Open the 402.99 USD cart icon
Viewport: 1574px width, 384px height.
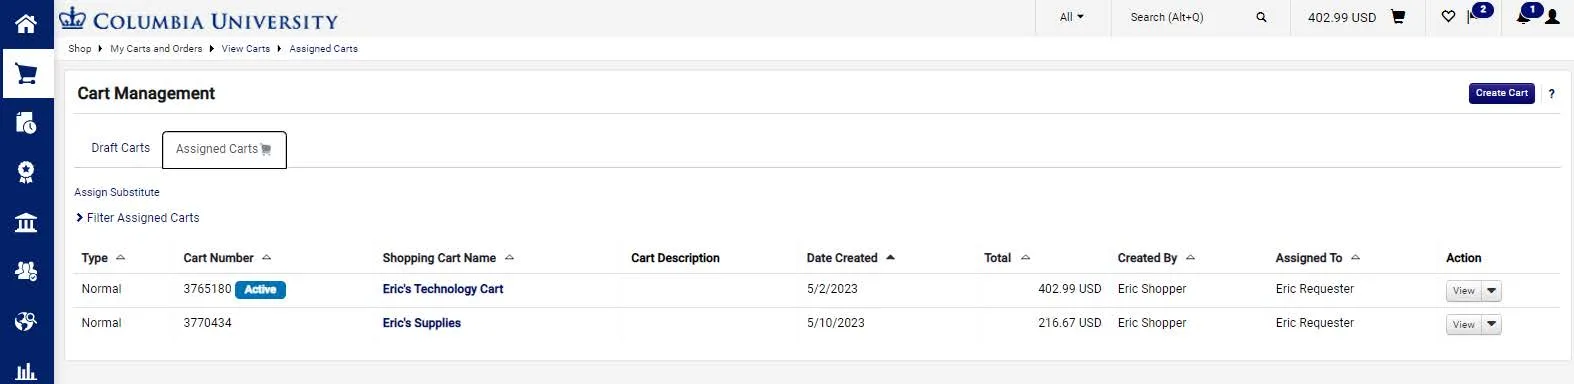tap(1398, 17)
